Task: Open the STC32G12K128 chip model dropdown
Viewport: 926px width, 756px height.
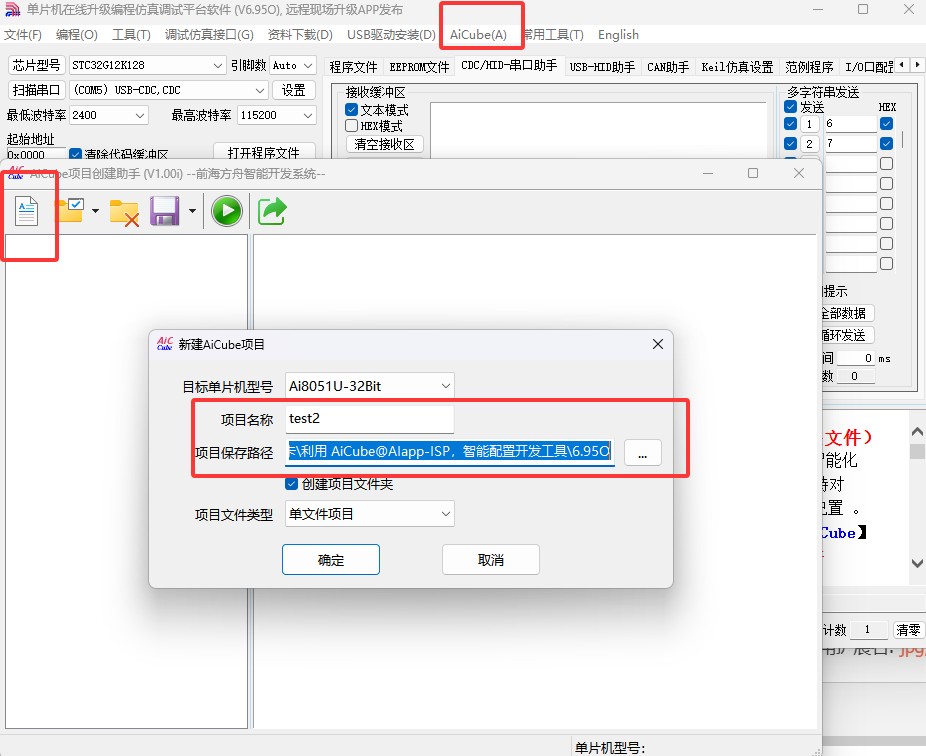Action: point(147,65)
